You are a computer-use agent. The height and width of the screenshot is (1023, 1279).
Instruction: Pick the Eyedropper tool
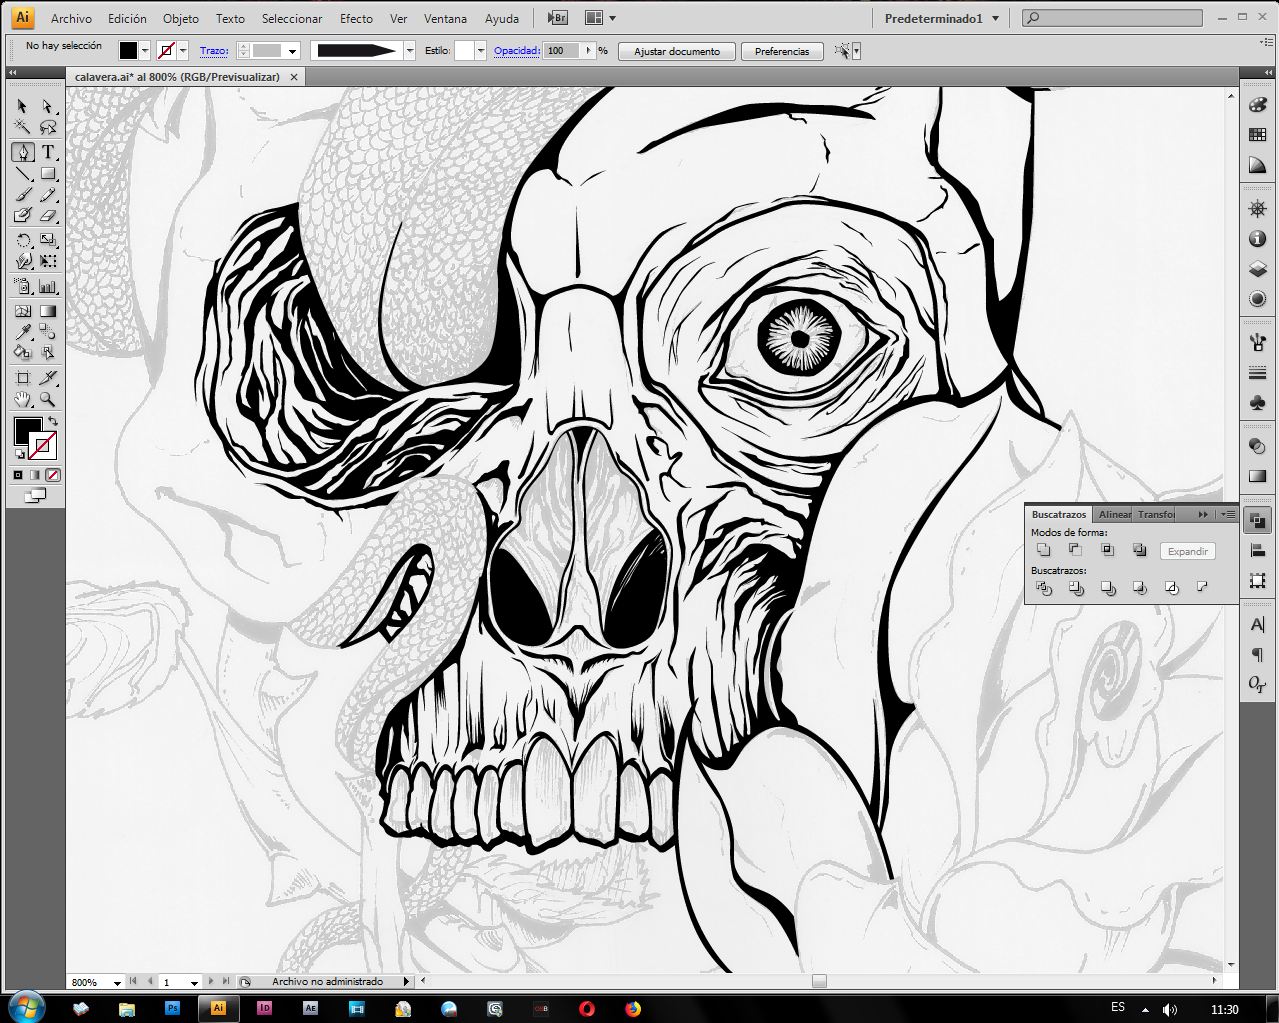pyautogui.click(x=23, y=333)
